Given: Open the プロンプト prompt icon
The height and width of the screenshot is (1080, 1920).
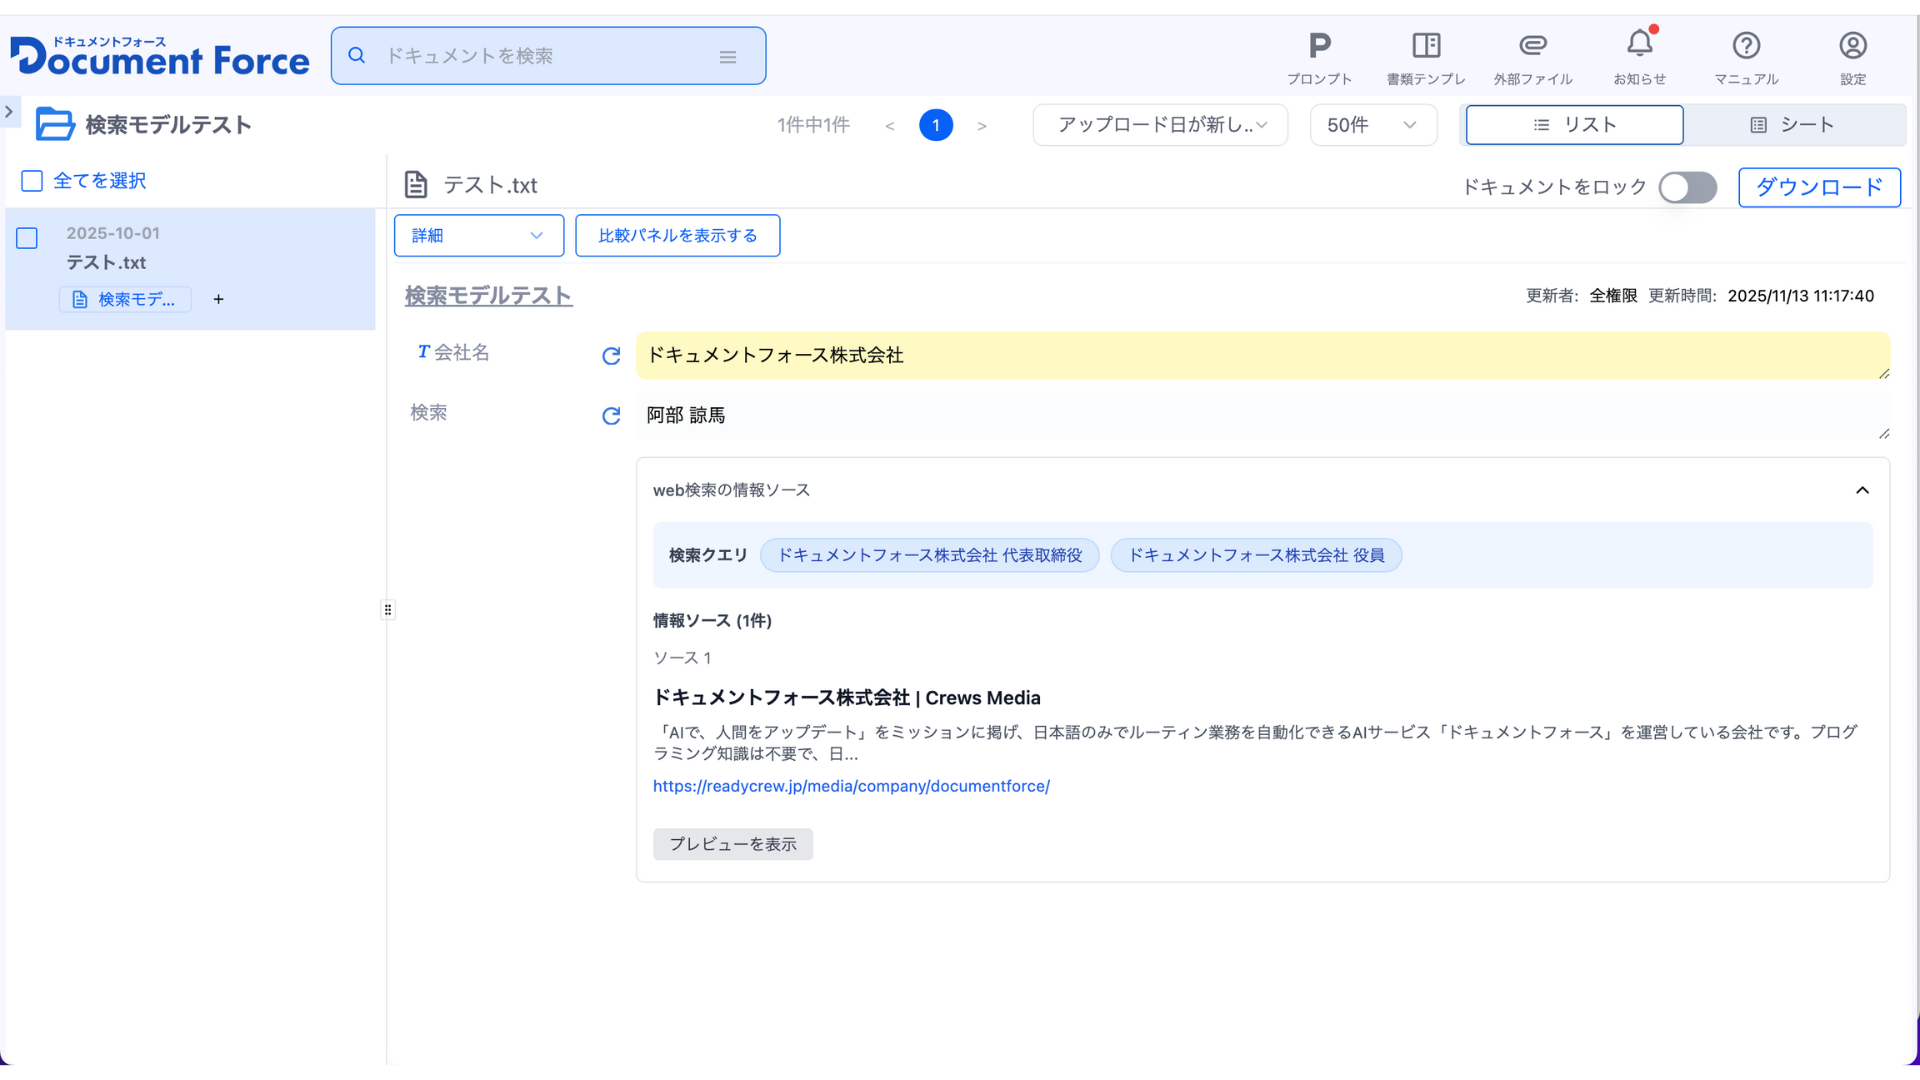Looking at the screenshot, I should click(x=1319, y=47).
